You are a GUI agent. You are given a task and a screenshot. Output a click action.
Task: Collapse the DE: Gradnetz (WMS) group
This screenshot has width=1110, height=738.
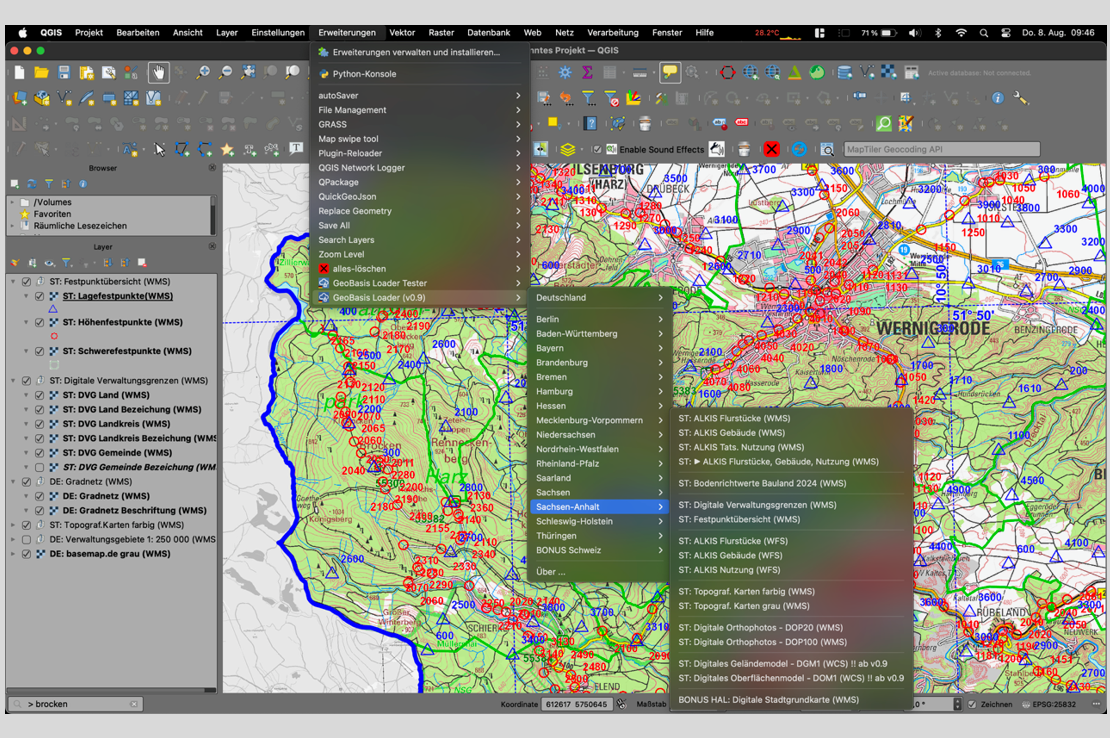point(13,482)
